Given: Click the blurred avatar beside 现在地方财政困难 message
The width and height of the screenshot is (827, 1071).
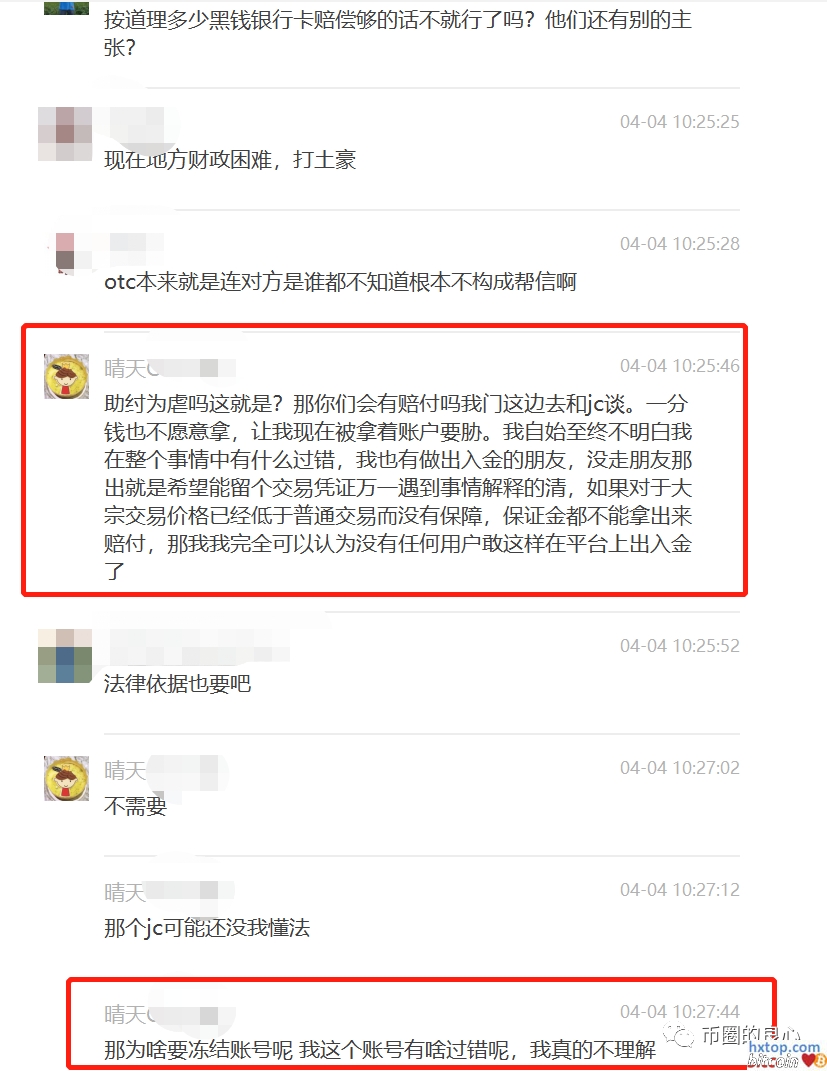Looking at the screenshot, I should 65,134.
